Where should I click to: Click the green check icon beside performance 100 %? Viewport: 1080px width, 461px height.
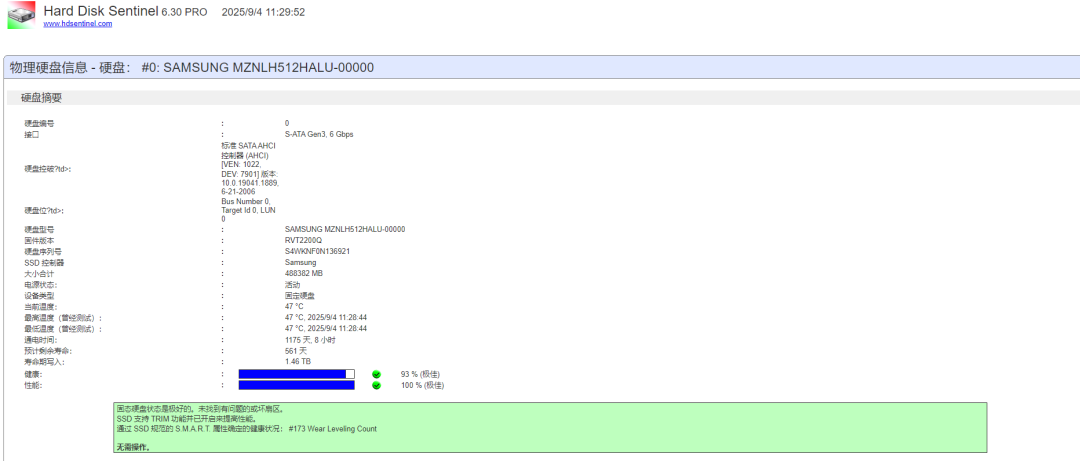coord(376,385)
